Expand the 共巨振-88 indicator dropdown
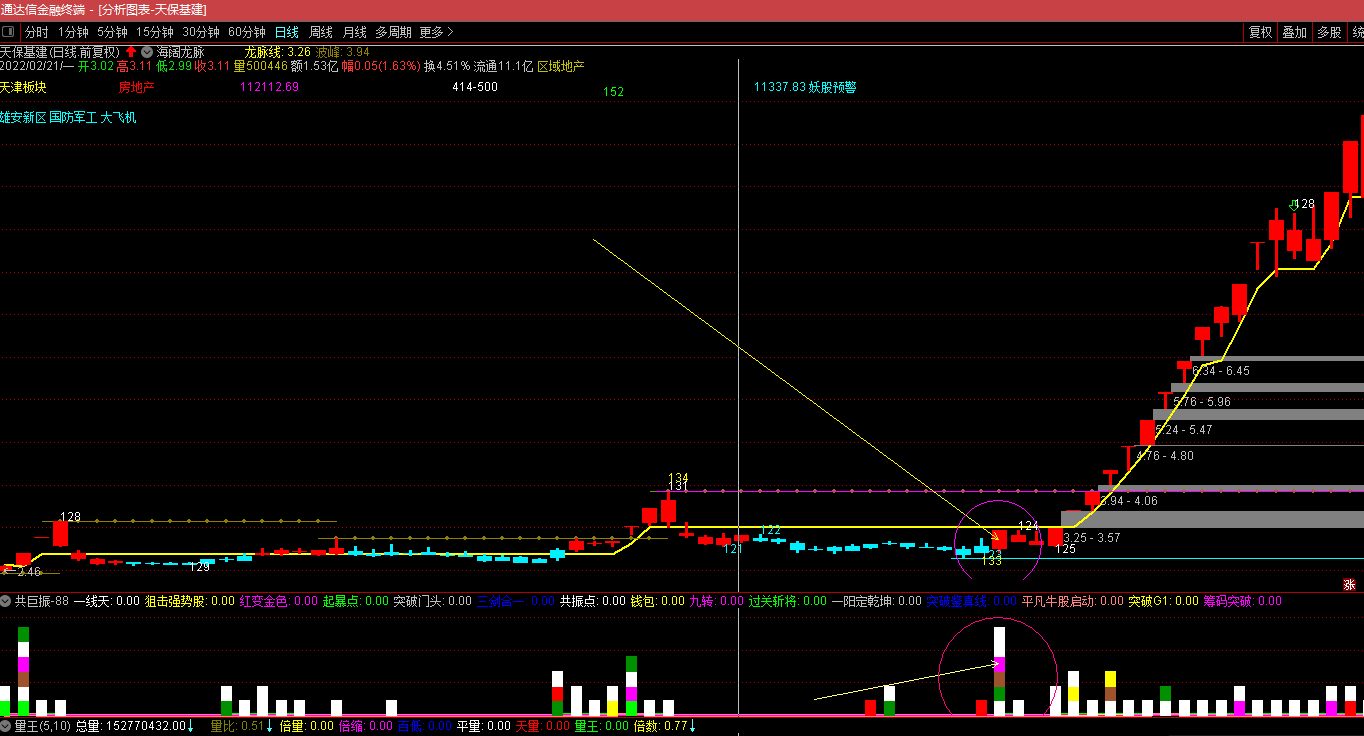Image resolution: width=1364 pixels, height=736 pixels. pos(6,601)
